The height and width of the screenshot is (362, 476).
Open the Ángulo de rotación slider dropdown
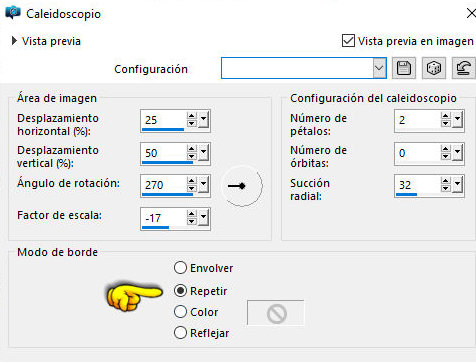pyautogui.click(x=203, y=185)
